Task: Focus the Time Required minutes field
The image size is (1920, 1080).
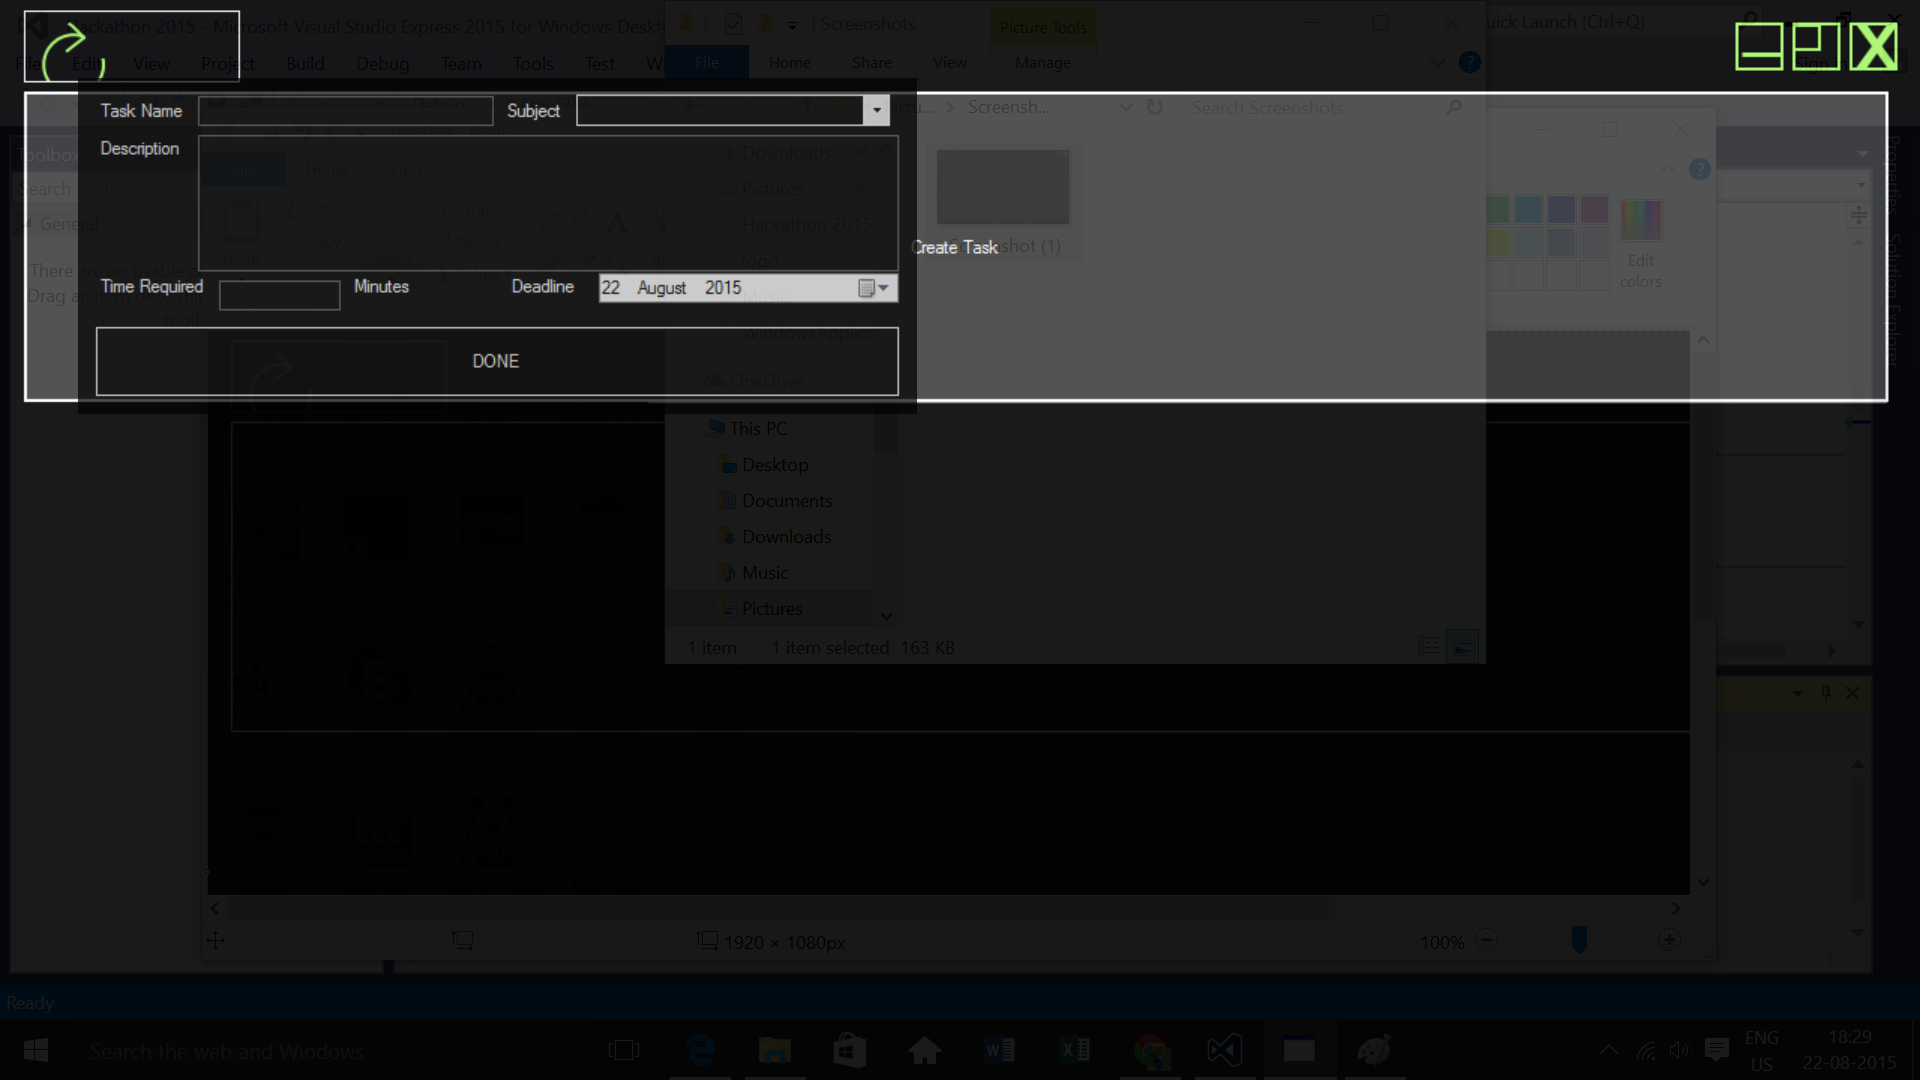Action: click(x=279, y=295)
